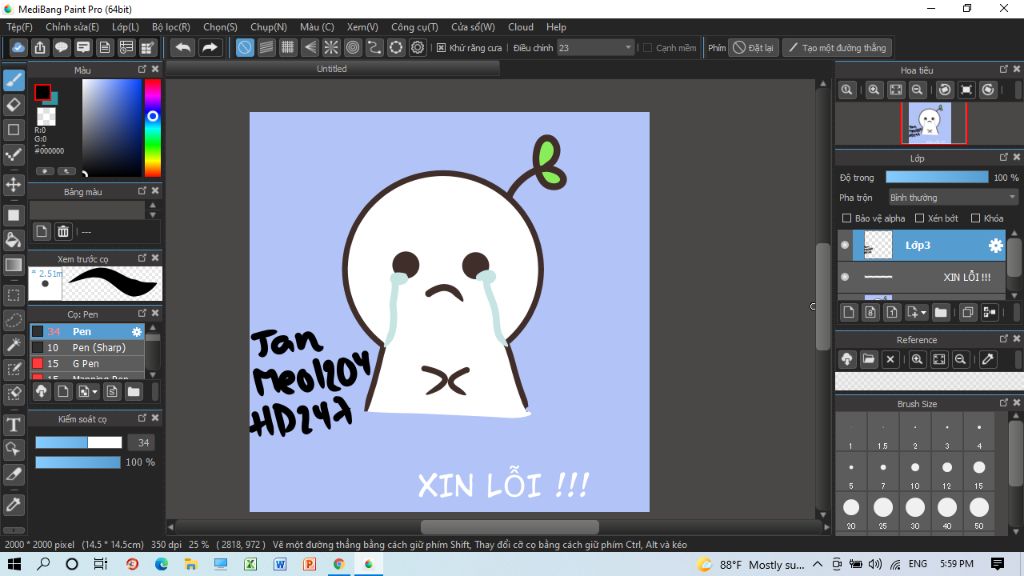Pop out the Màu color panel
The height and width of the screenshot is (576, 1024).
click(142, 69)
